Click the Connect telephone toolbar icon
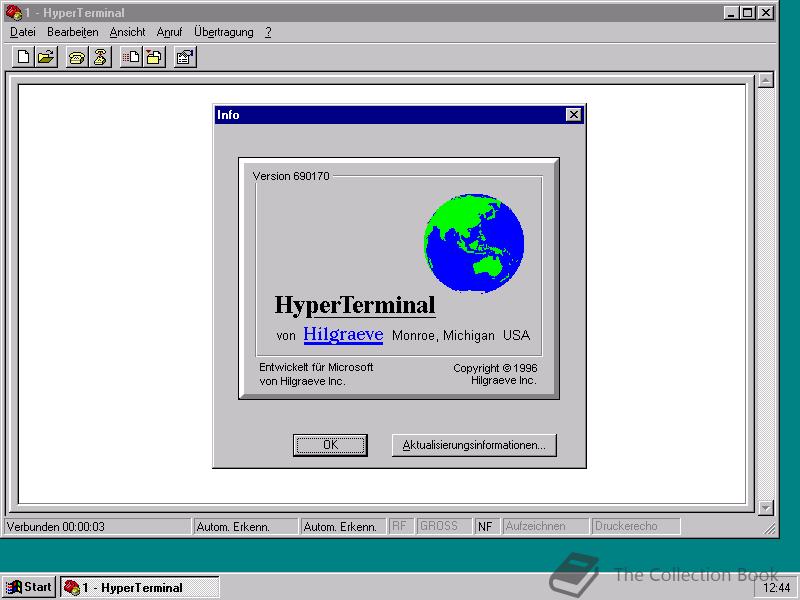 click(78, 57)
